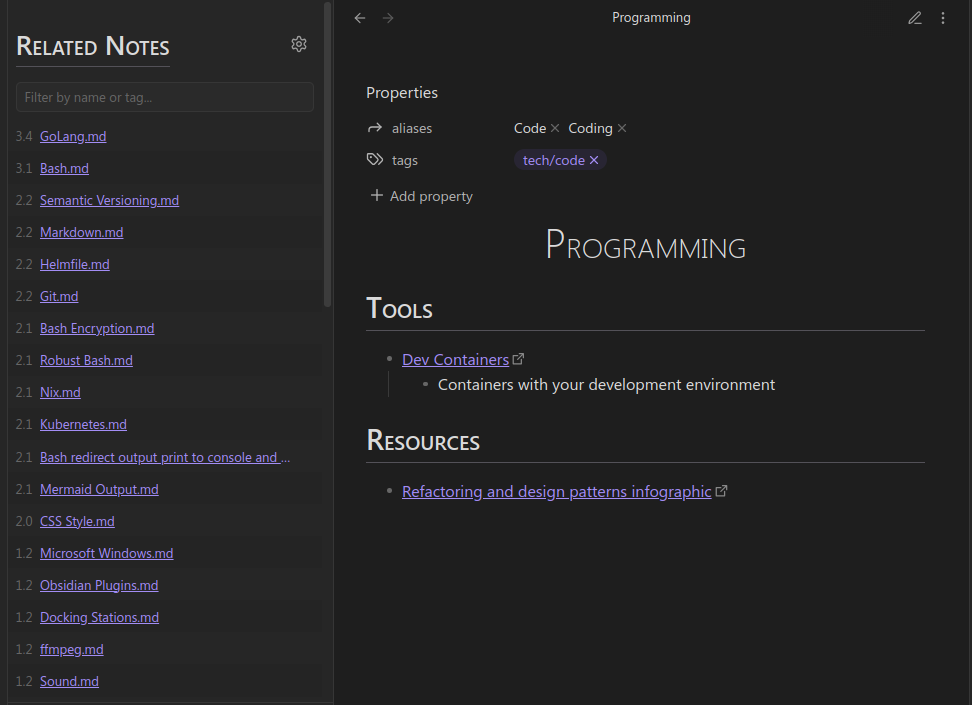Open Bash.md related note
972x705 pixels.
tap(64, 168)
